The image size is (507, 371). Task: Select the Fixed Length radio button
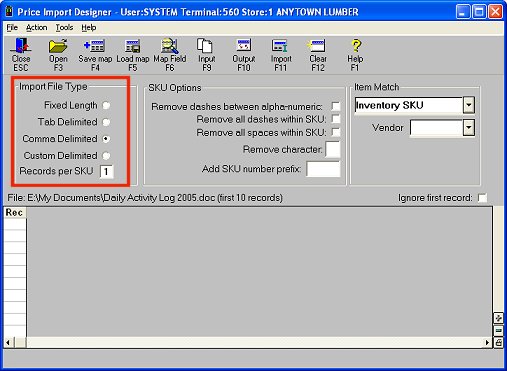(x=106, y=105)
